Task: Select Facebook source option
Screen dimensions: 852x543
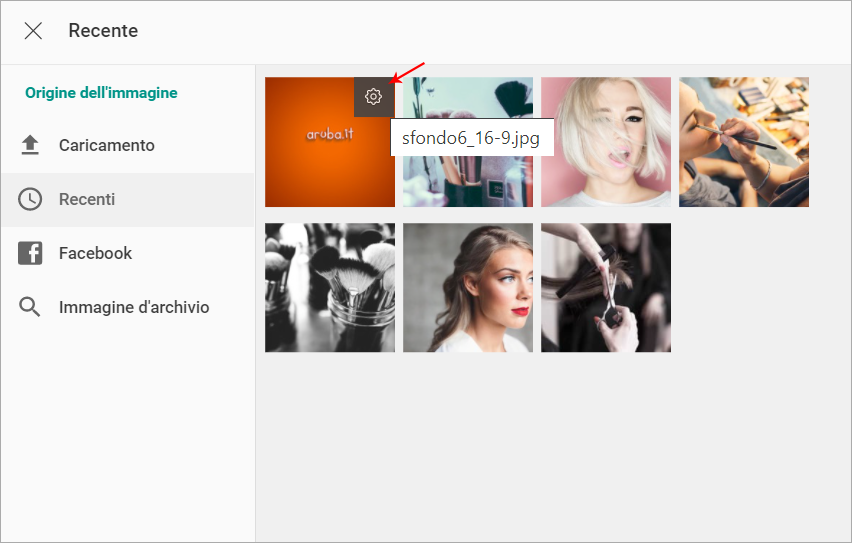Action: click(128, 253)
